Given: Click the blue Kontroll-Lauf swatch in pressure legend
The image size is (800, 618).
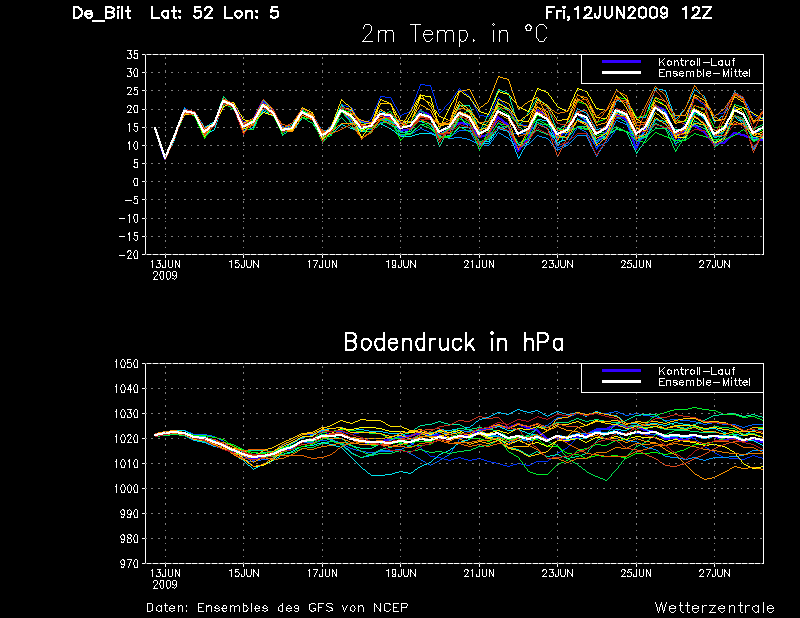Looking at the screenshot, I should (621, 371).
